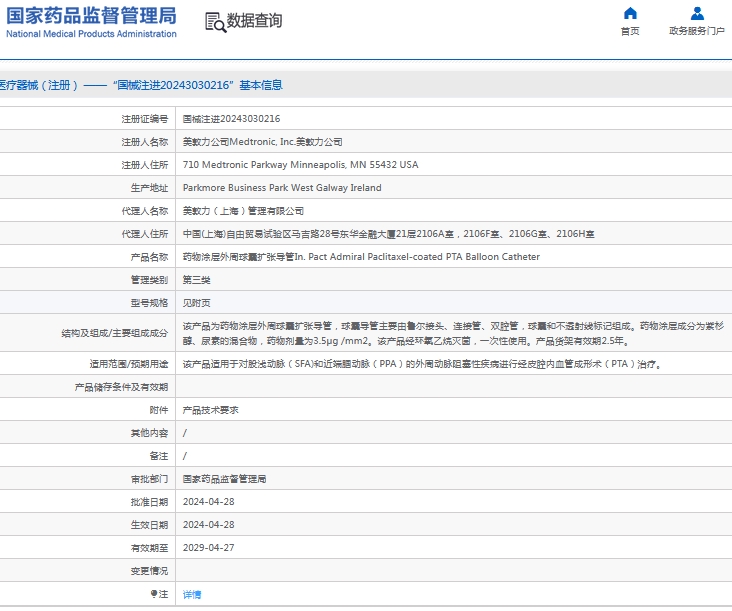
Task: Click the 适用范围/预期用途 label
Action: (128, 364)
